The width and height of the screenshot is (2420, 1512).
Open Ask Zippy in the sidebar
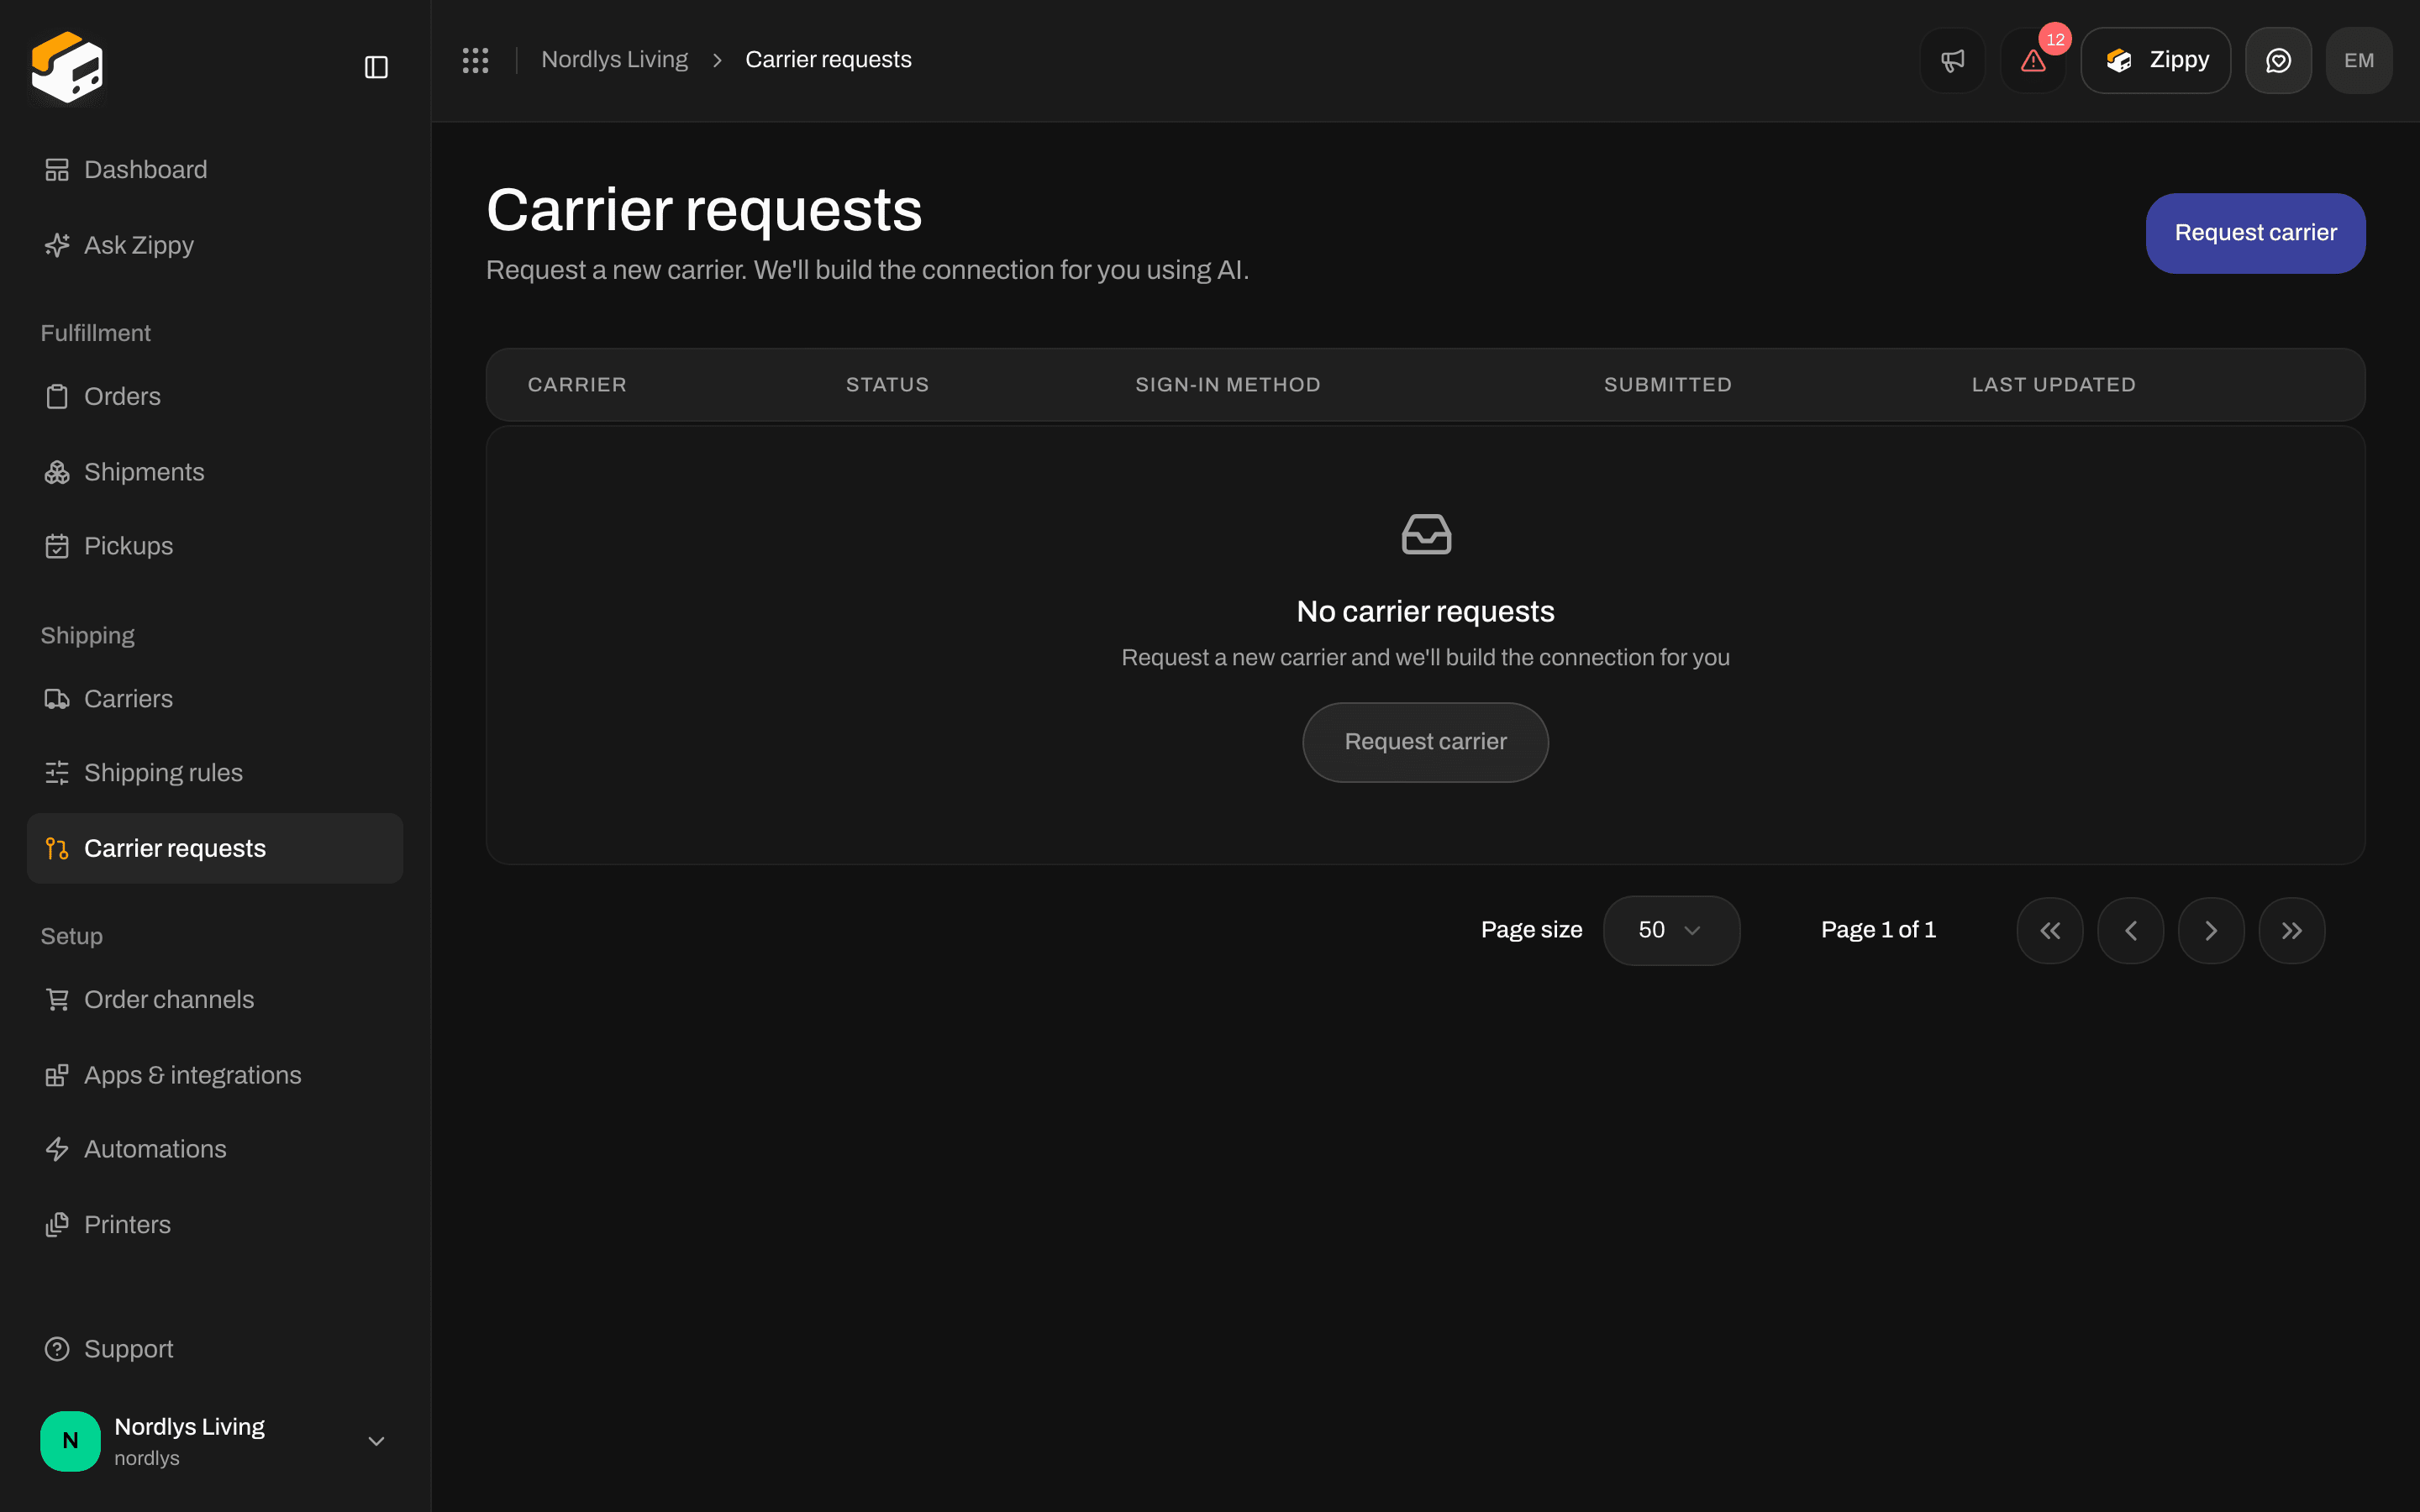click(x=215, y=245)
